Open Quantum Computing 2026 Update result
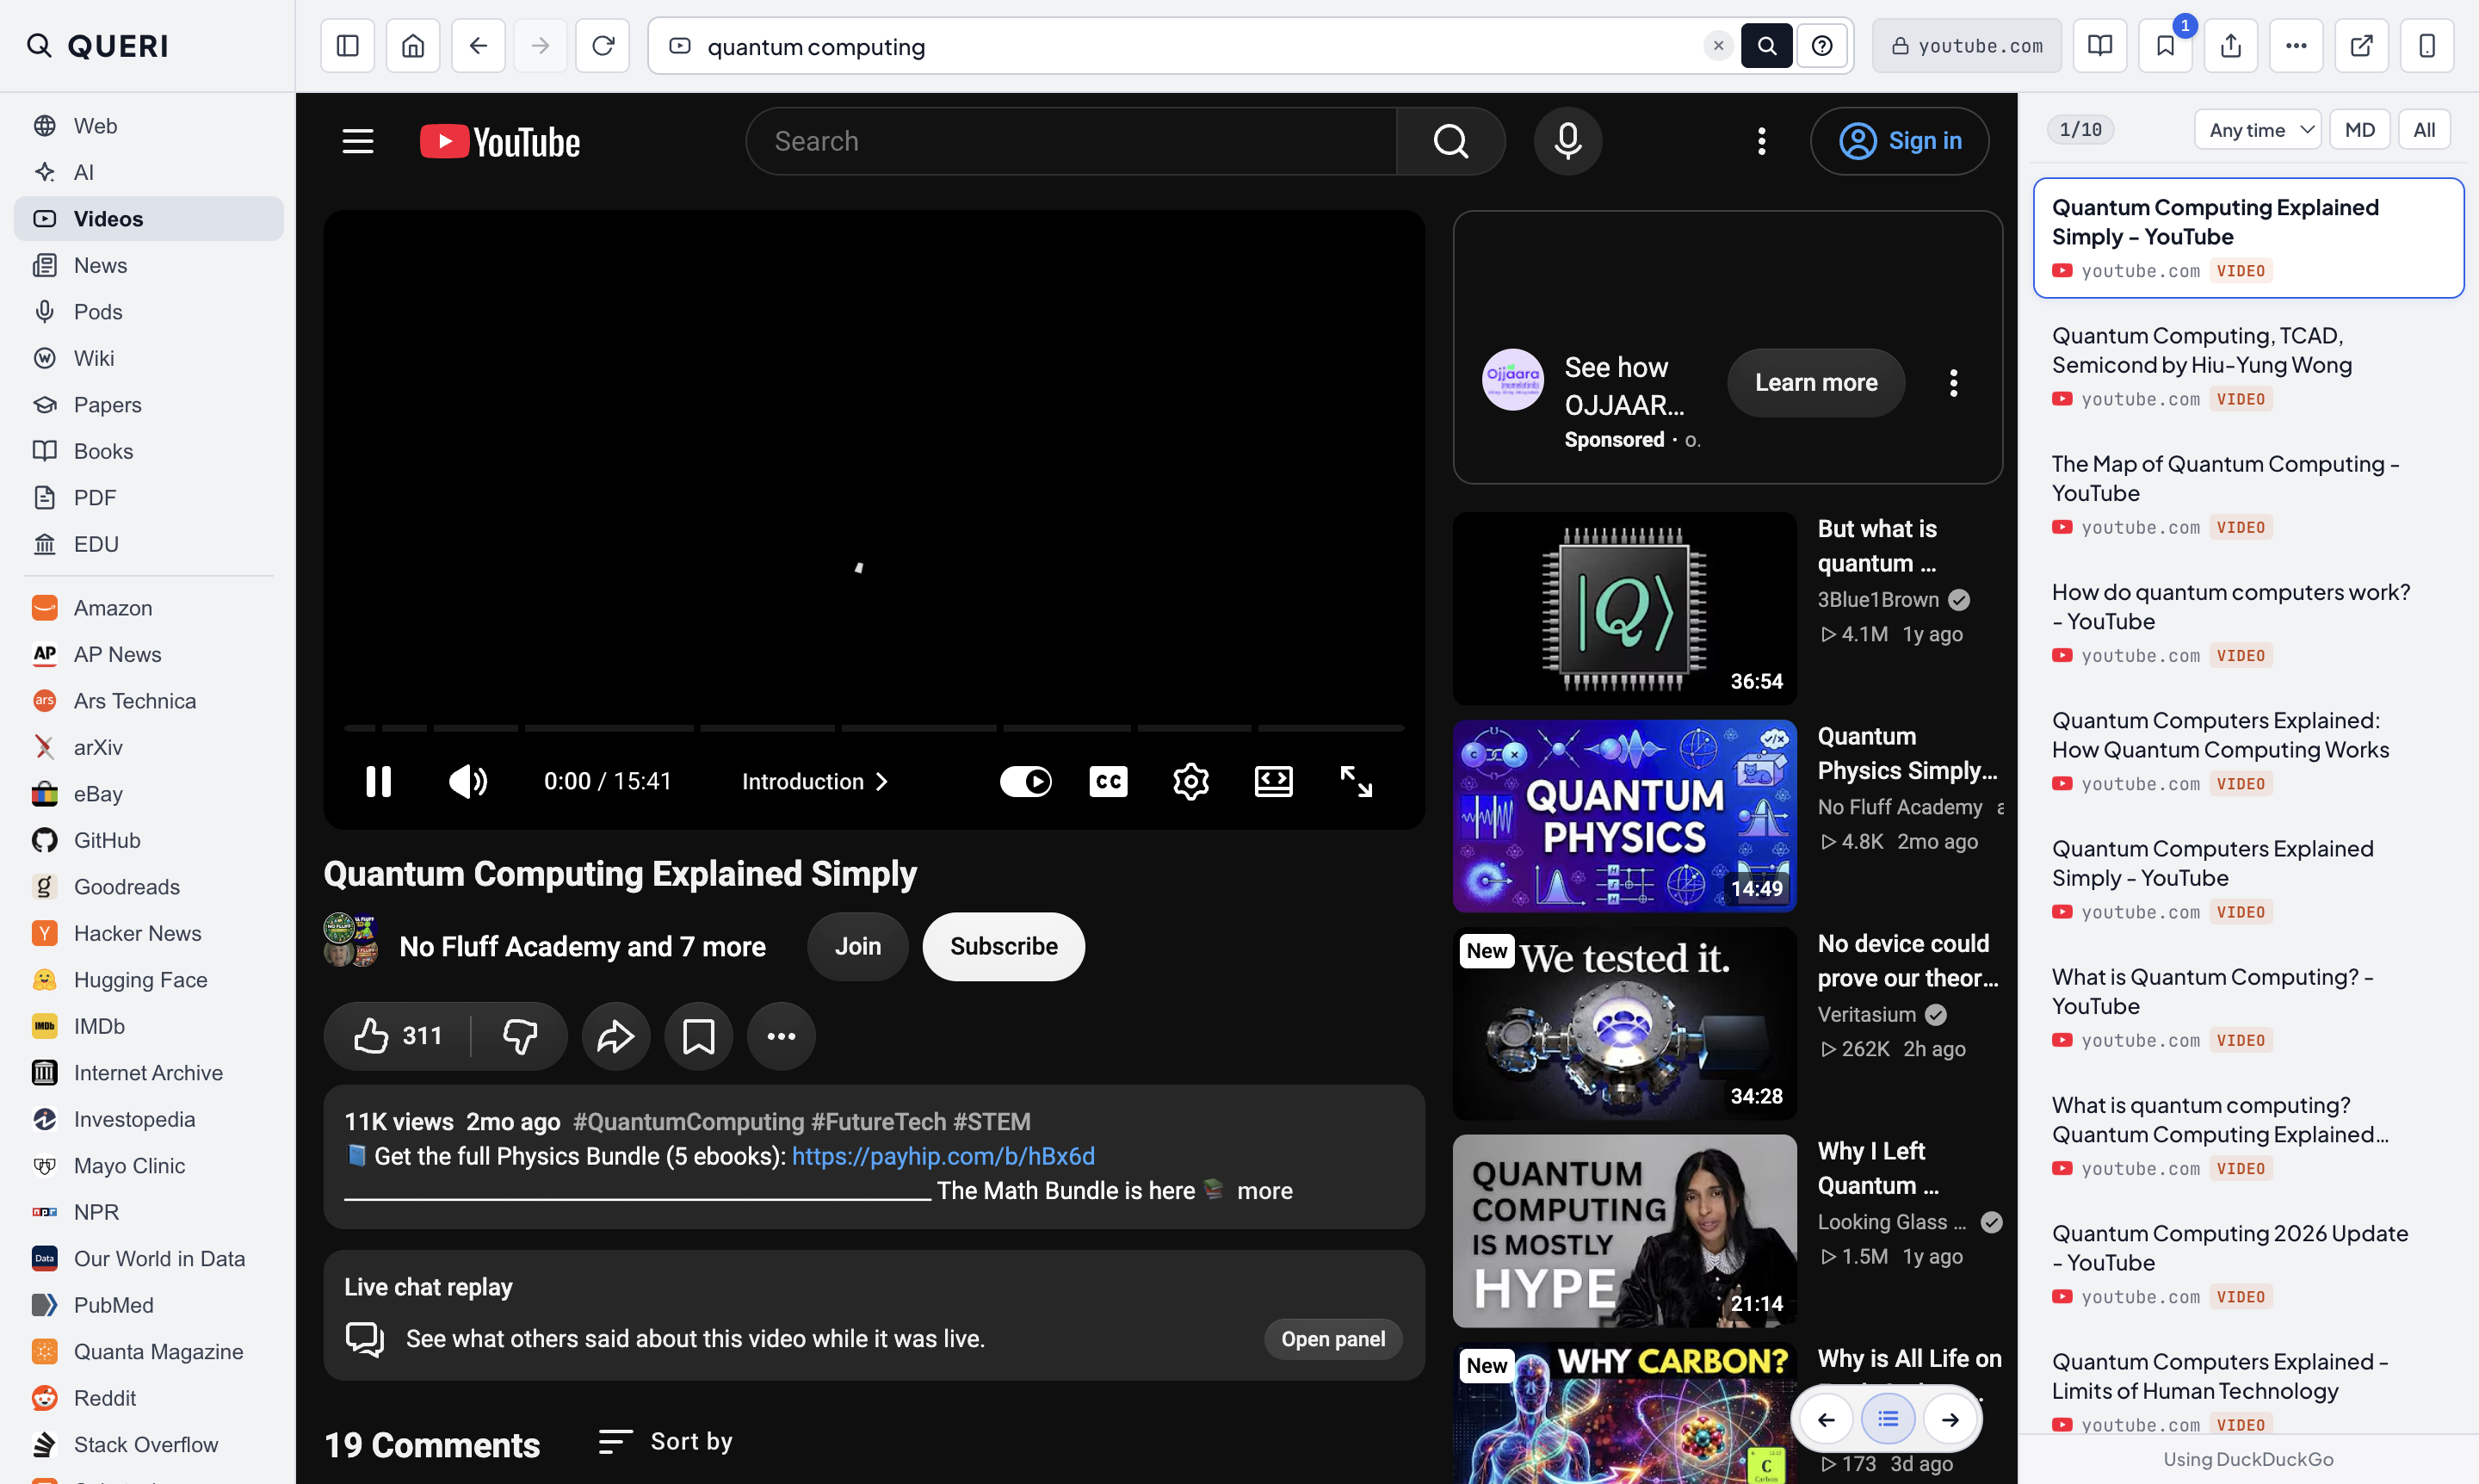 (2248, 1265)
